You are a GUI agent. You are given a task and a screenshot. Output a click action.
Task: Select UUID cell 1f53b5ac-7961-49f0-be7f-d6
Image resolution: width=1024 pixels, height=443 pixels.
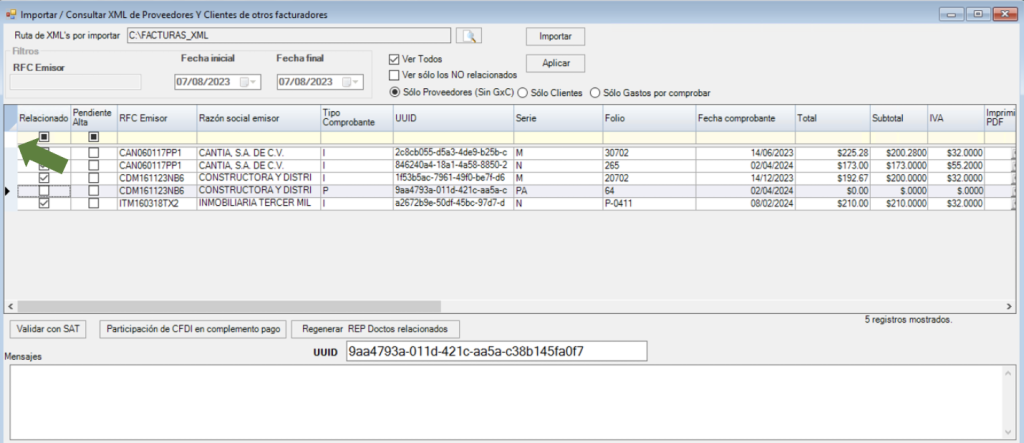453,178
